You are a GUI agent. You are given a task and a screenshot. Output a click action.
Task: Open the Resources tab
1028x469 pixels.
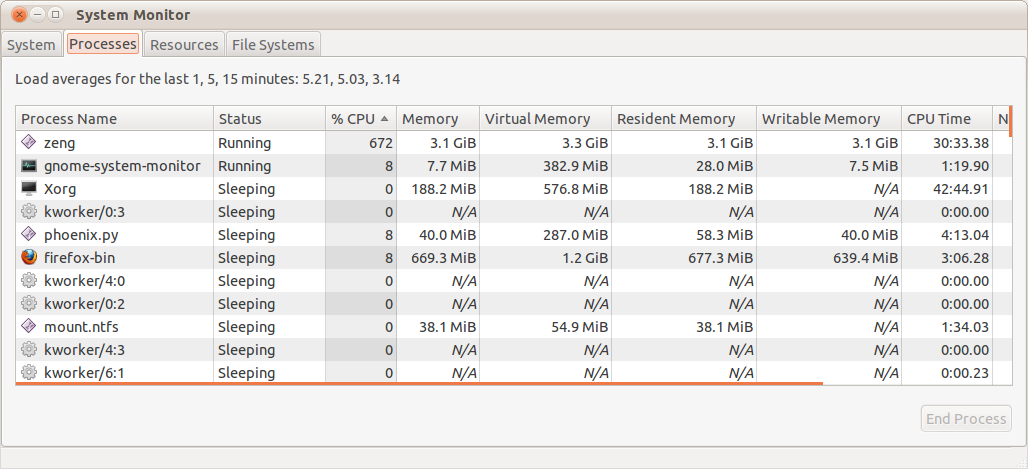(184, 45)
